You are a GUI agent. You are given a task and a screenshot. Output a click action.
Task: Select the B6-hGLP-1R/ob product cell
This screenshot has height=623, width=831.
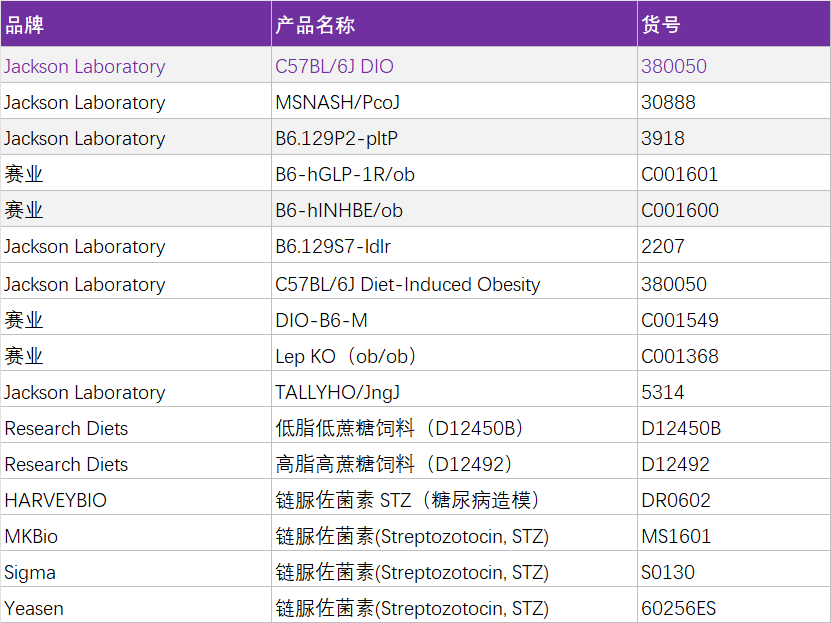pyautogui.click(x=454, y=173)
